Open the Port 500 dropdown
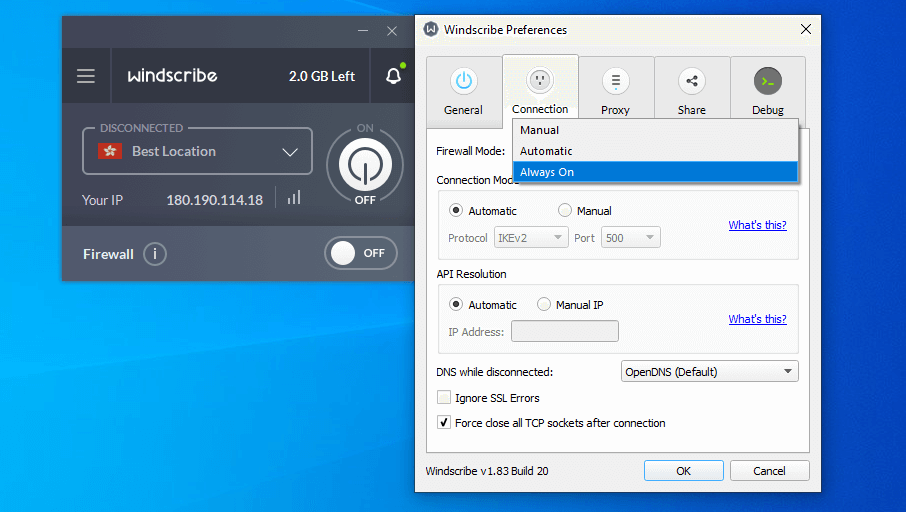 [x=630, y=238]
